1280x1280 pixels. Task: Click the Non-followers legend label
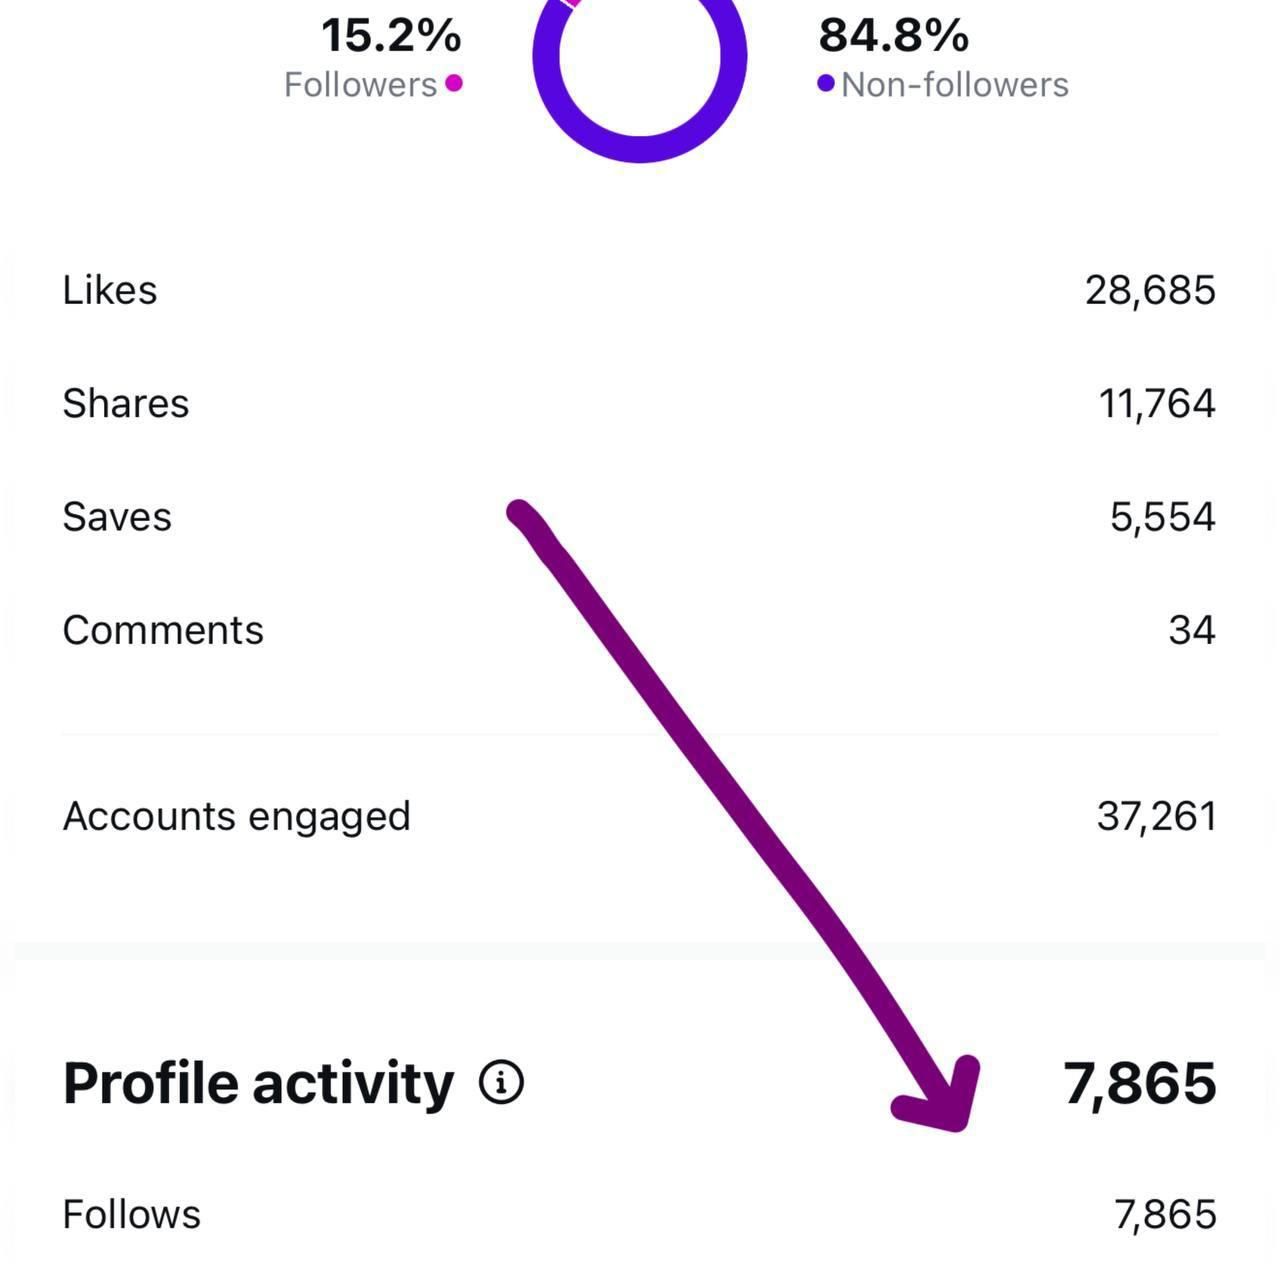pyautogui.click(x=955, y=85)
